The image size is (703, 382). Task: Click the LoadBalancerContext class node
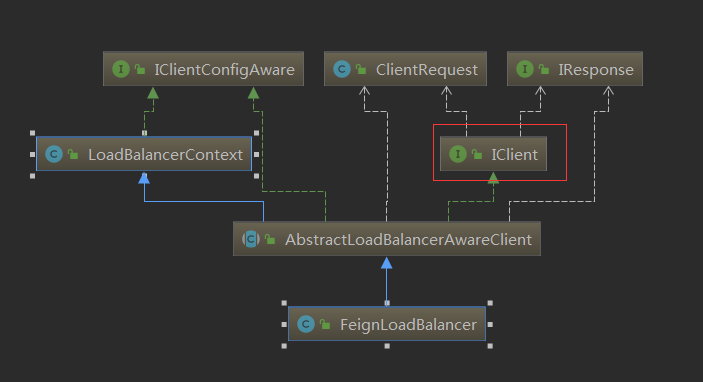tap(144, 154)
